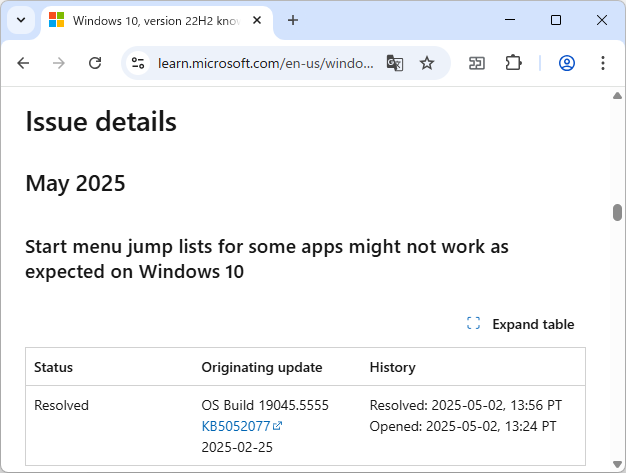Screen dimensions: 626x473
Task: Click the May 2025 heading
Action: pyautogui.click(x=75, y=183)
